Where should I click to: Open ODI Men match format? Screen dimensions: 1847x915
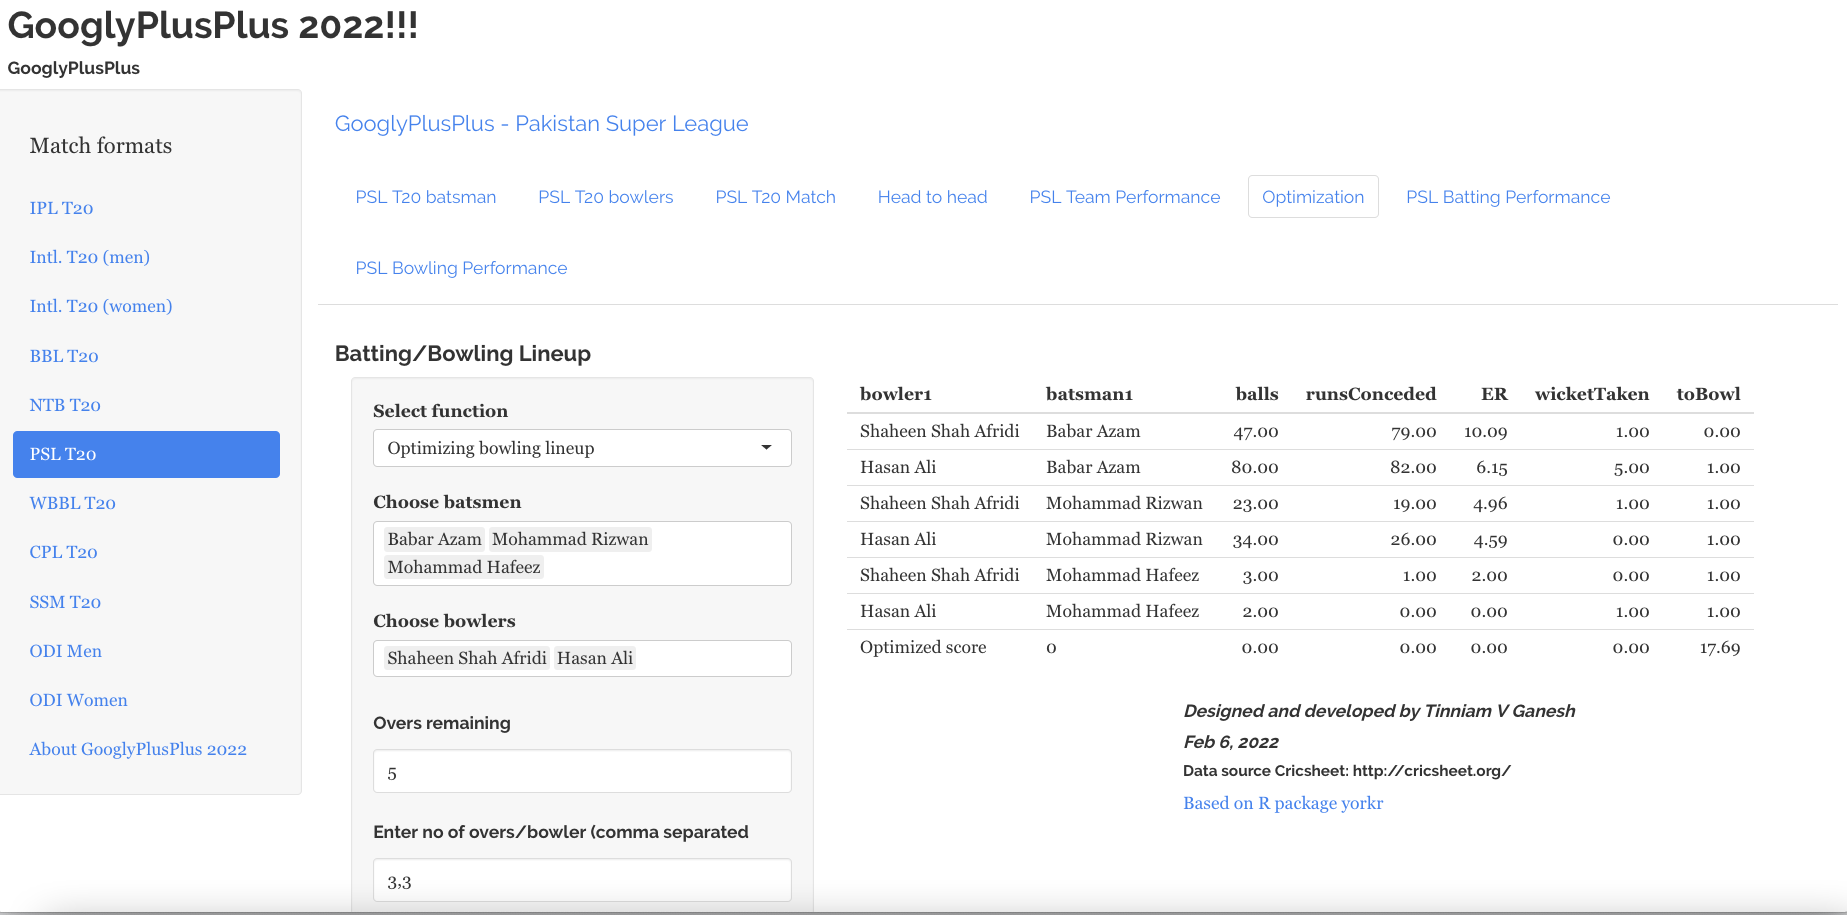point(65,651)
